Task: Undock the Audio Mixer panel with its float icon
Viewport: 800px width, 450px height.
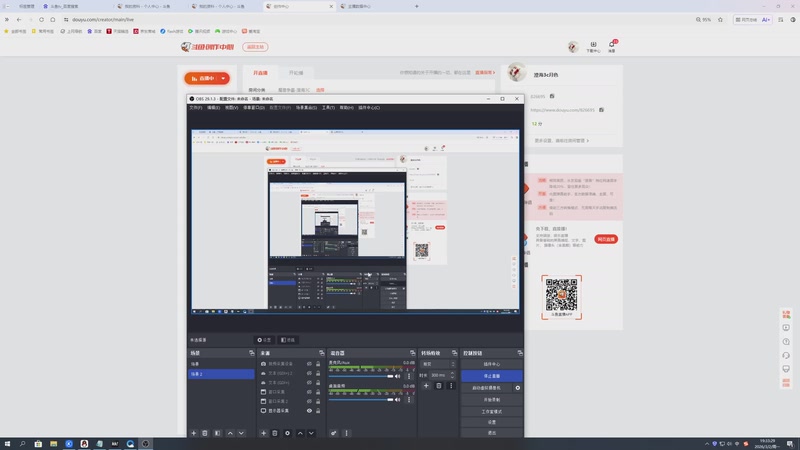Action: tap(412, 353)
